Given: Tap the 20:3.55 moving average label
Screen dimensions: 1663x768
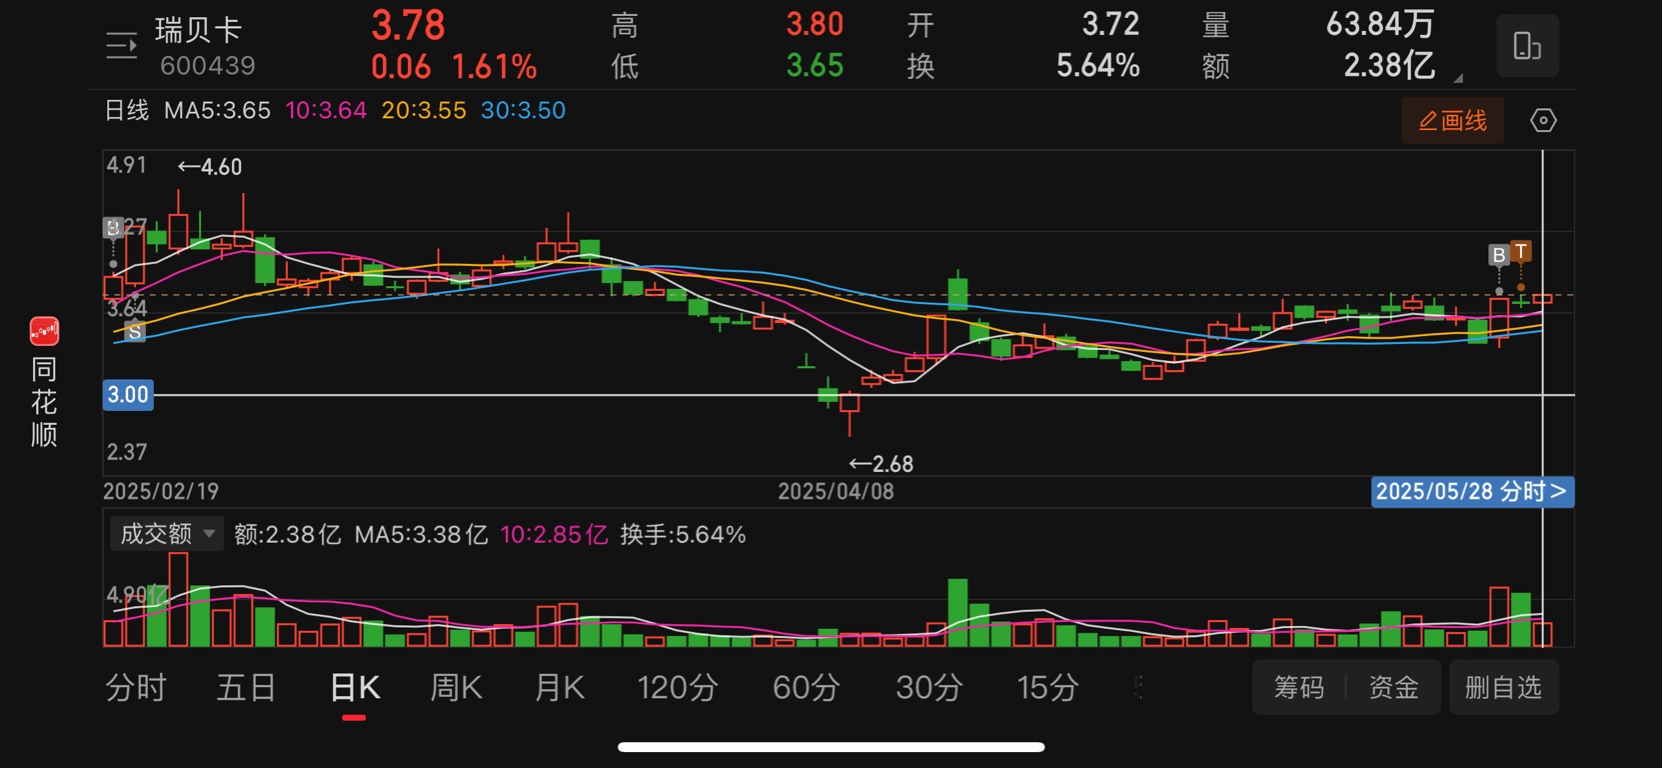Looking at the screenshot, I should pos(424,111).
